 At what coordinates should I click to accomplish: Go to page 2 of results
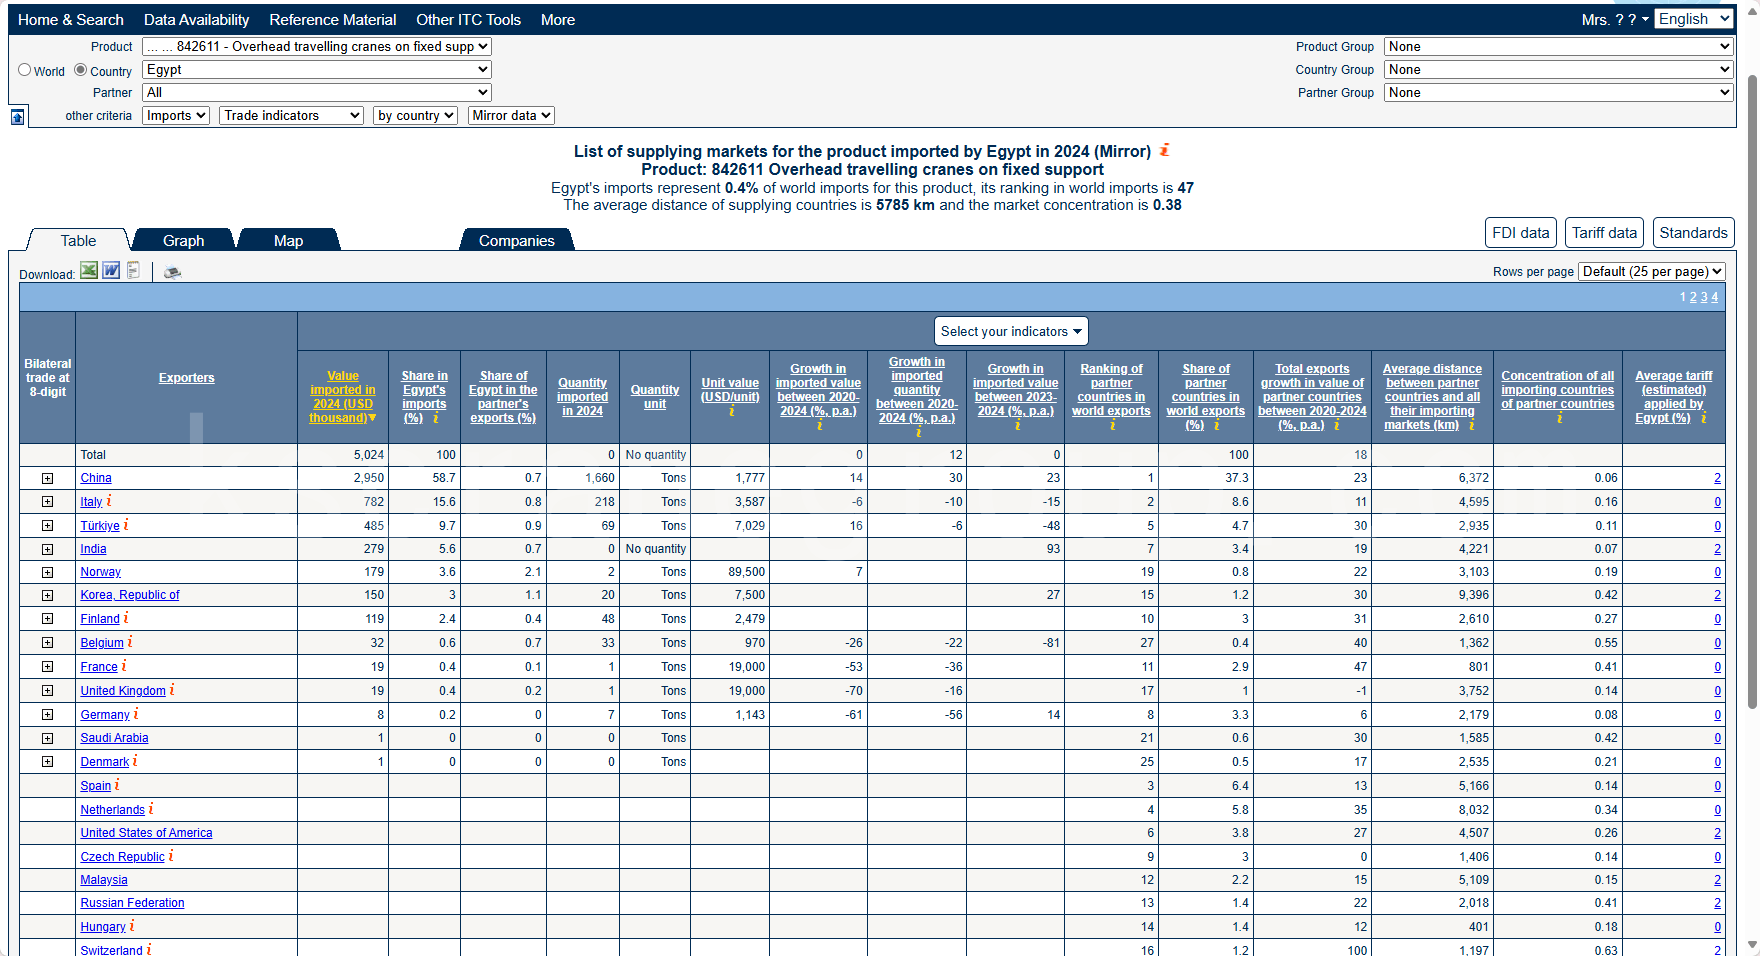[1693, 297]
